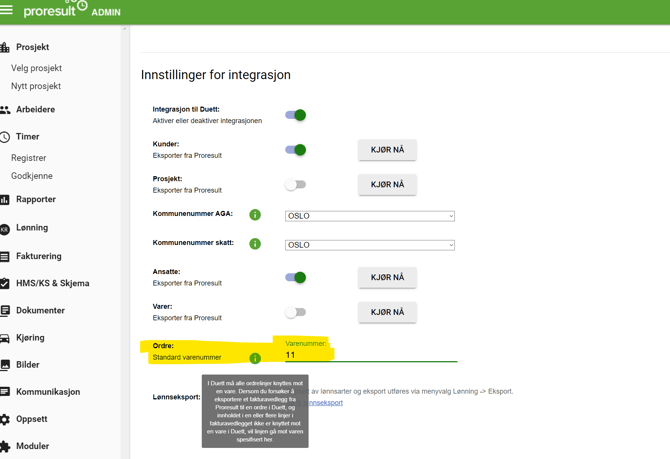Image resolution: width=670 pixels, height=459 pixels.
Task: Click the info icon for Kommunenummer AGA
Action: pos(255,215)
